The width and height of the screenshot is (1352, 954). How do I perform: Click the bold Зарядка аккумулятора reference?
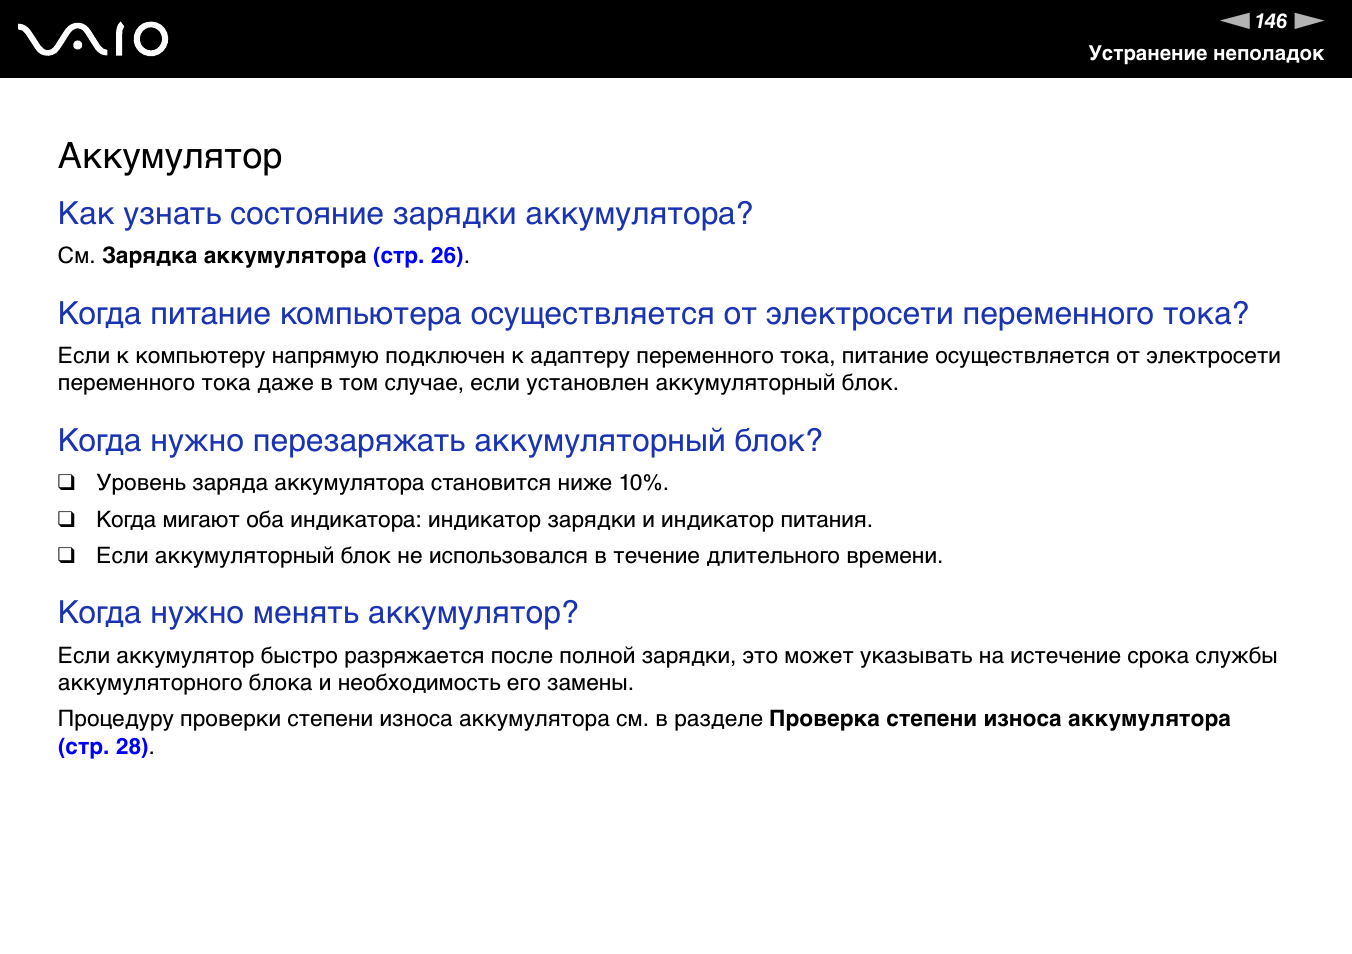(x=234, y=256)
